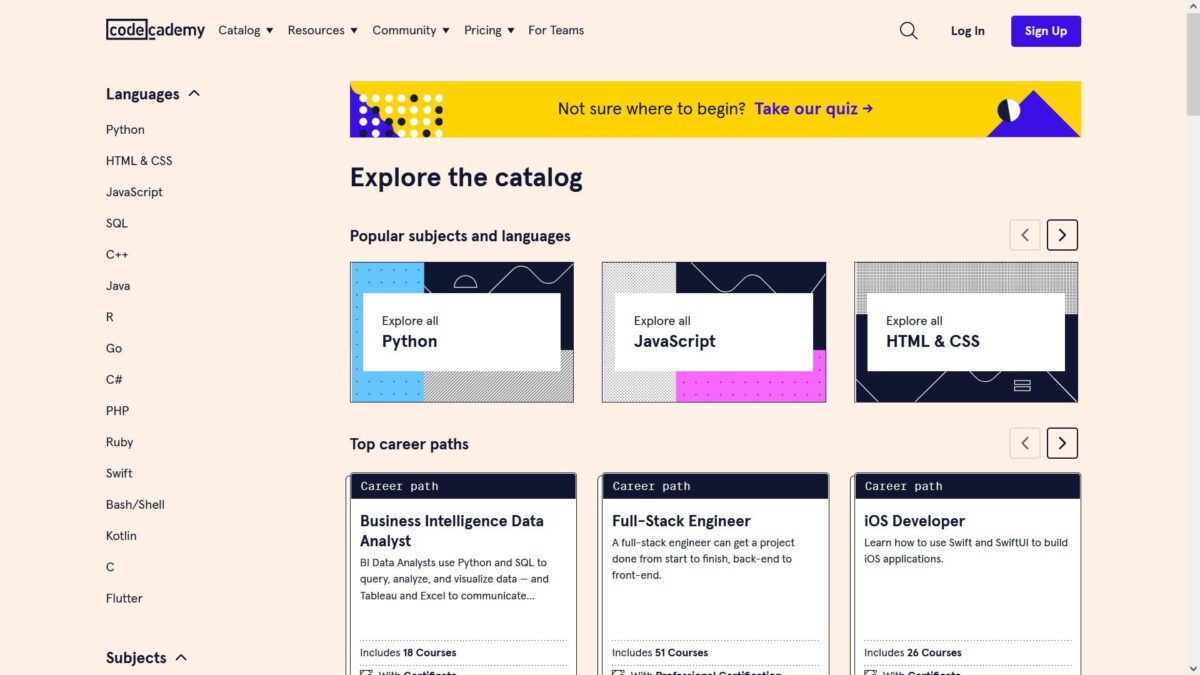
Task: Take our quiz from the banner
Action: [813, 109]
